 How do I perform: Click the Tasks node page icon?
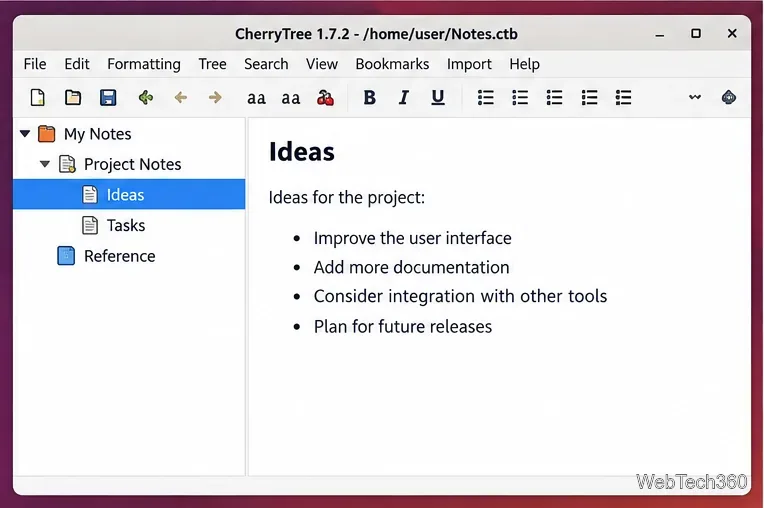[90, 225]
